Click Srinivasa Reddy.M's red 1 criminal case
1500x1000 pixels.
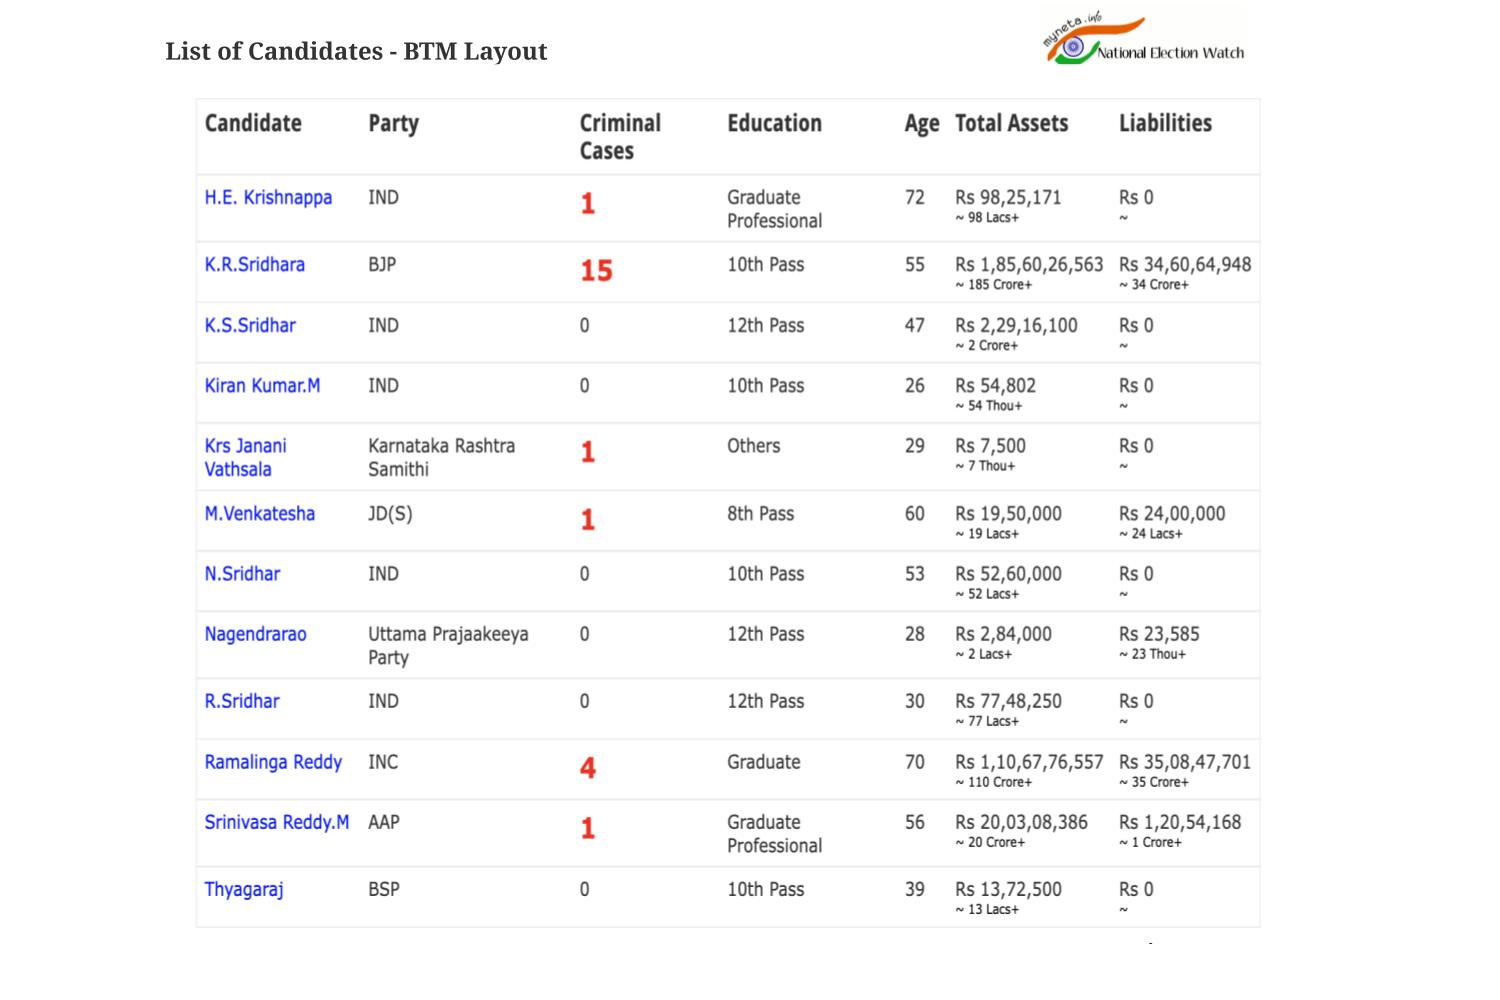click(x=588, y=828)
